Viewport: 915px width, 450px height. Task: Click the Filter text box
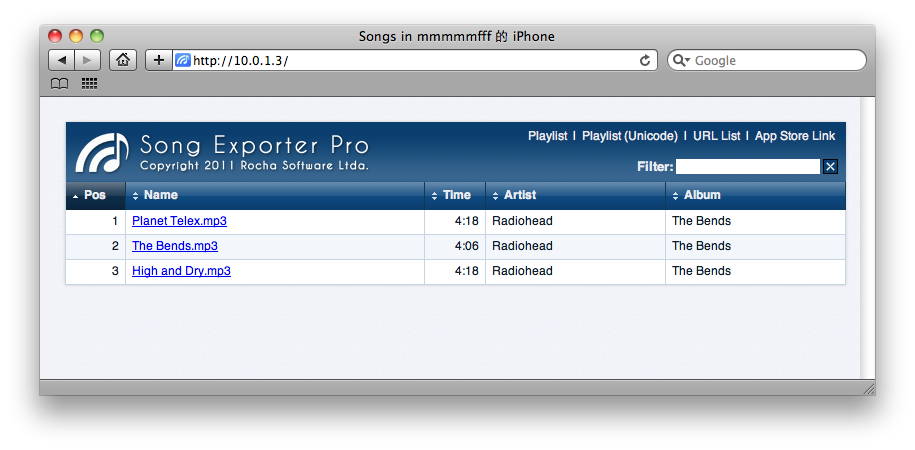[748, 167]
